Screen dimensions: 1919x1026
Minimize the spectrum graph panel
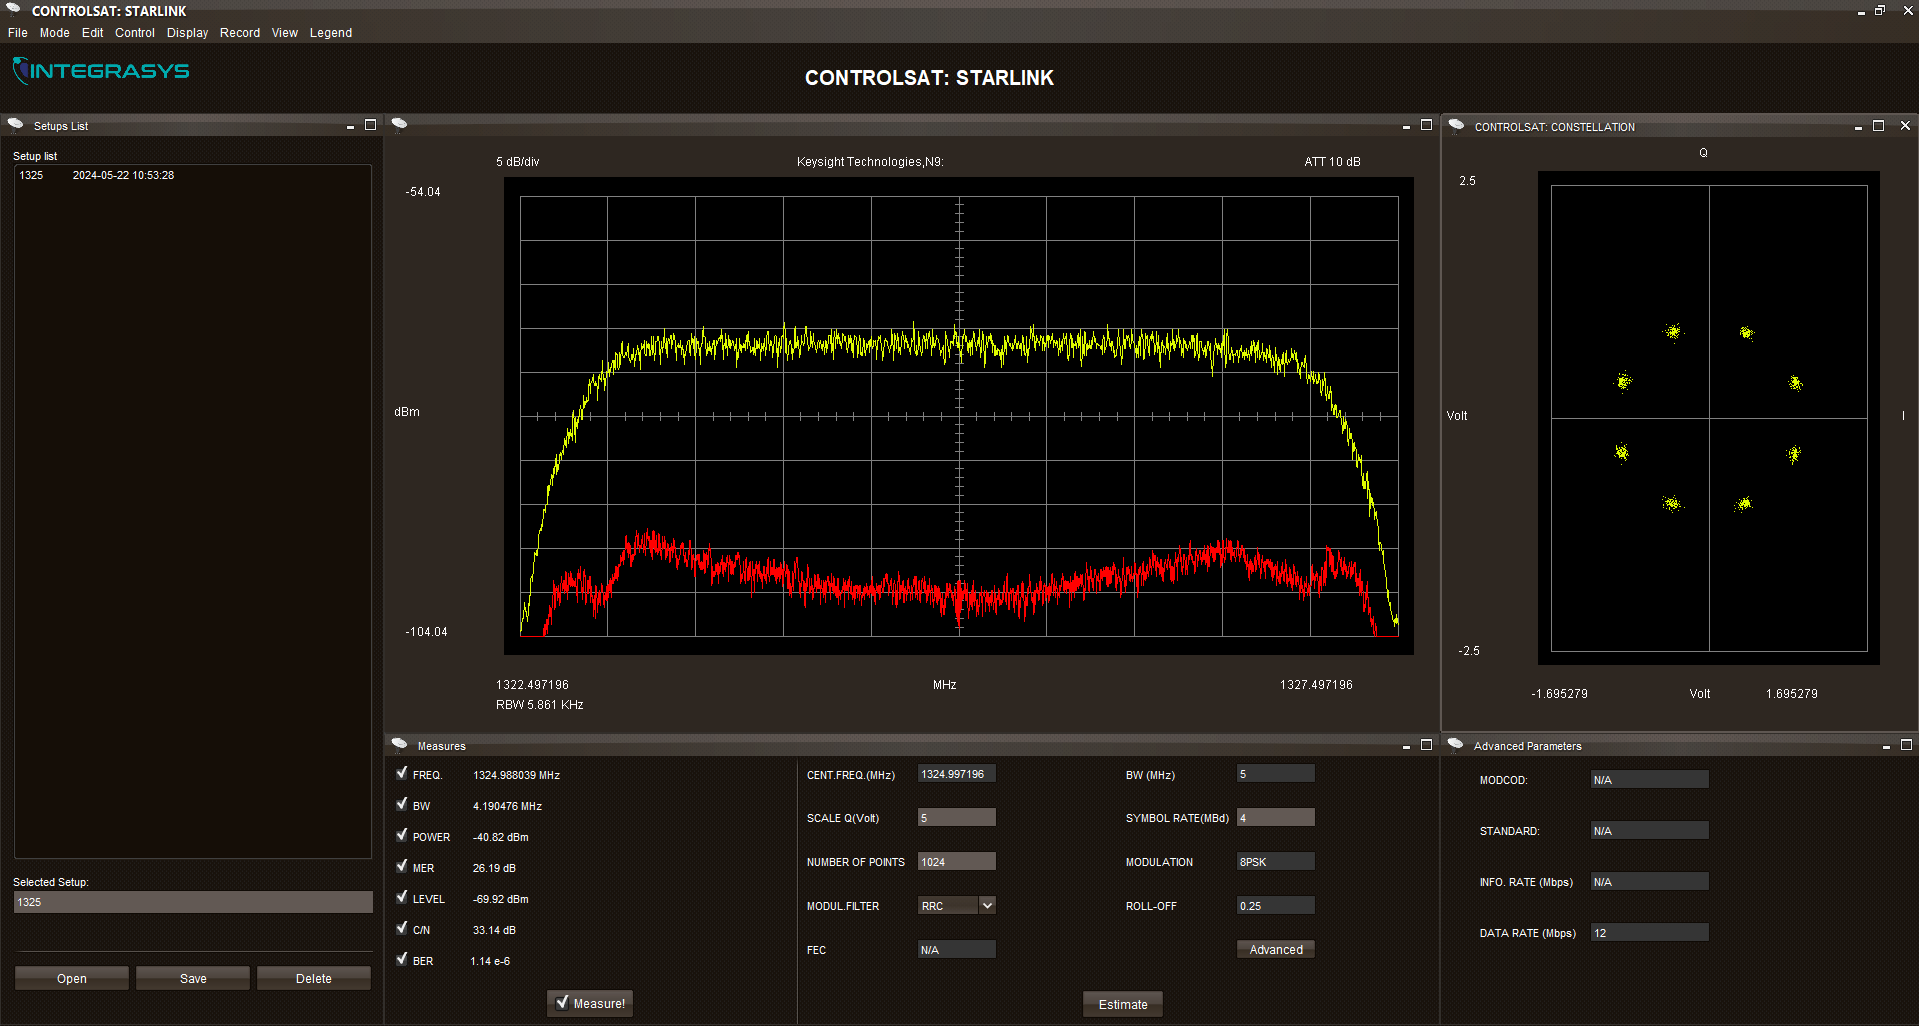click(1406, 126)
